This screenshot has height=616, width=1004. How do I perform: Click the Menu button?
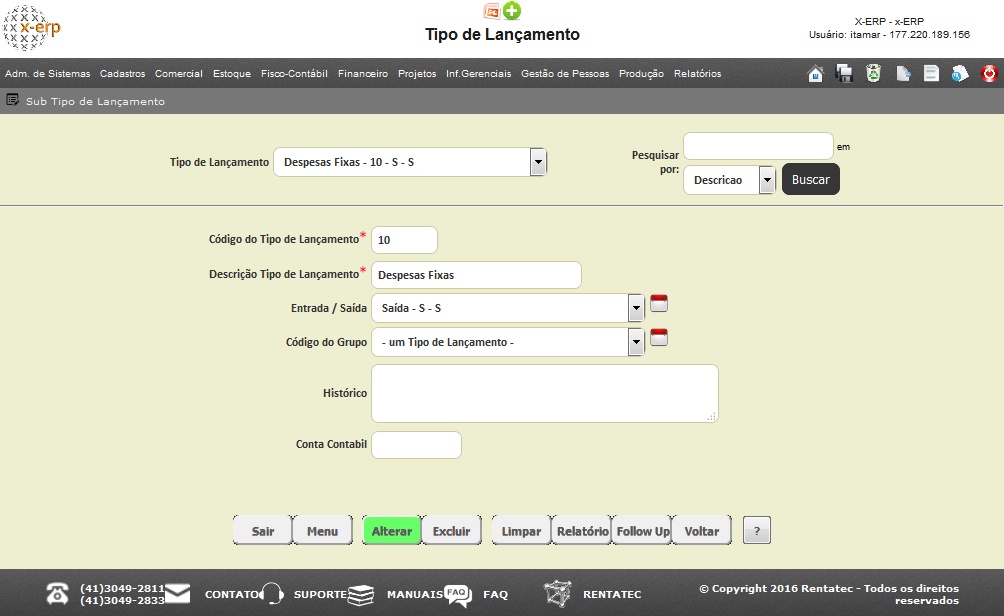pyautogui.click(x=322, y=531)
